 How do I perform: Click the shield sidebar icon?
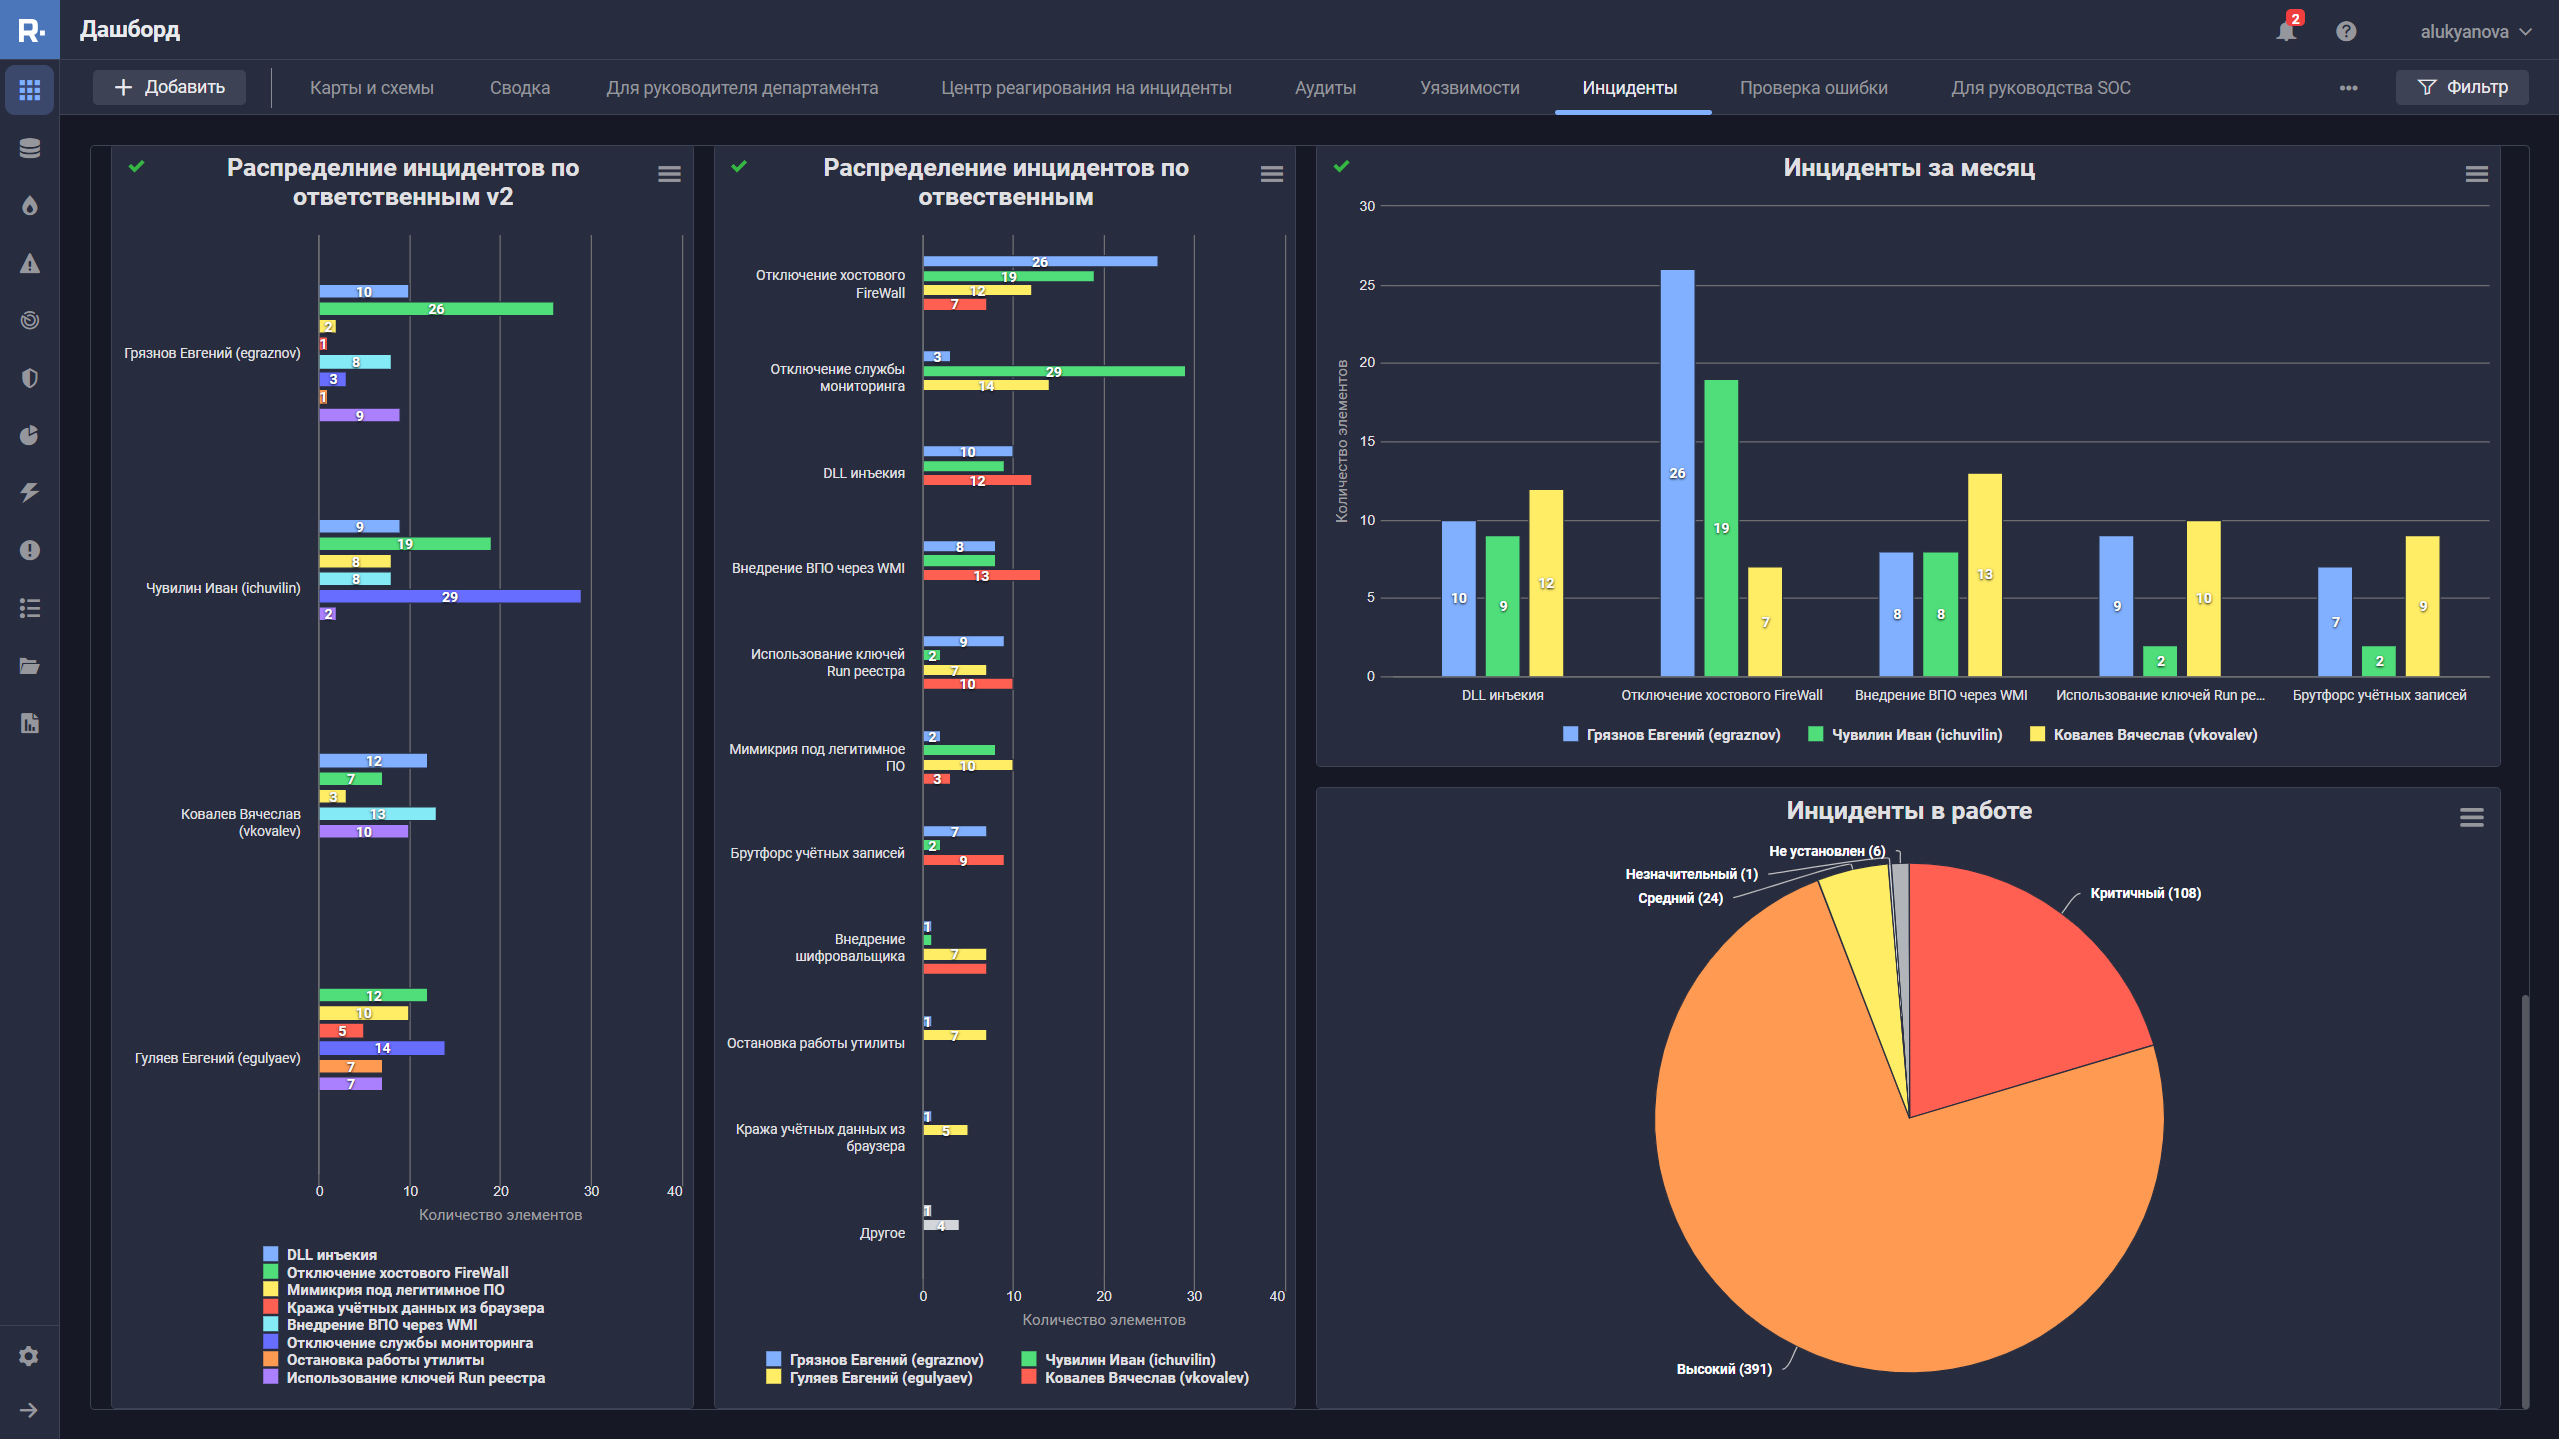coord(30,378)
